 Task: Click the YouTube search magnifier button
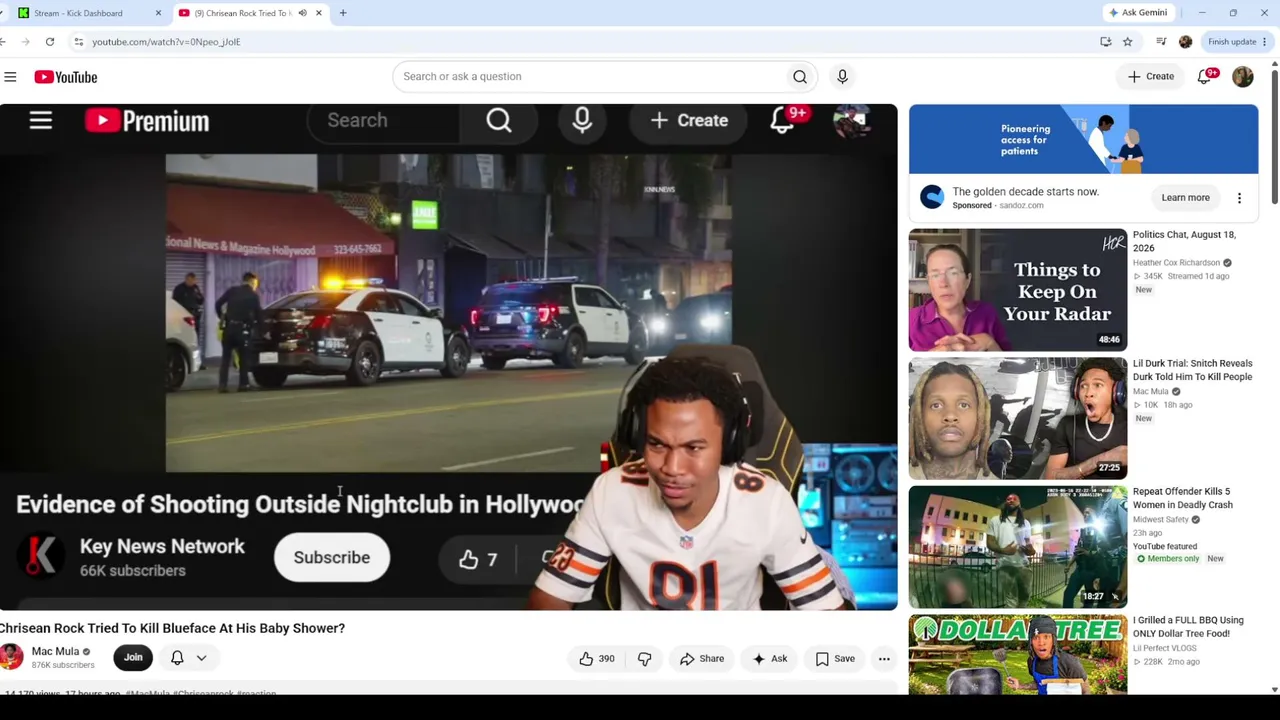(x=800, y=76)
